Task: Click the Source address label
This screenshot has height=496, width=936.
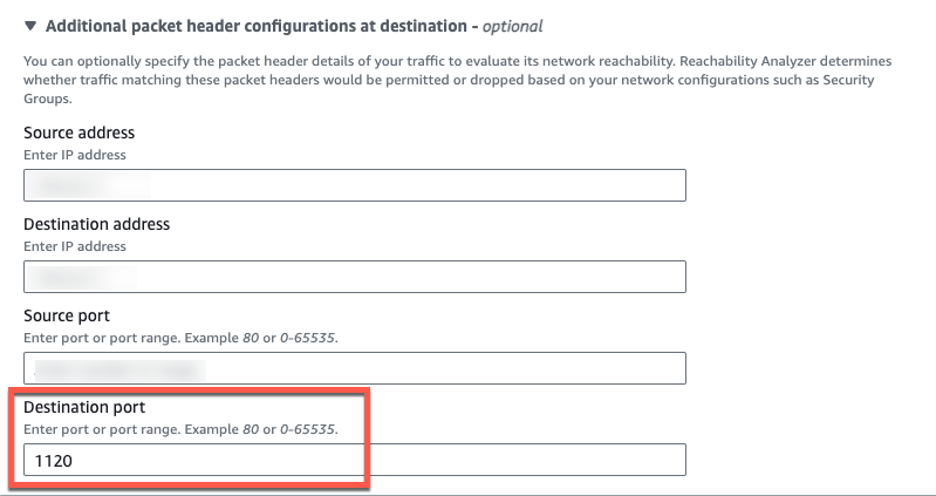Action: click(x=79, y=133)
